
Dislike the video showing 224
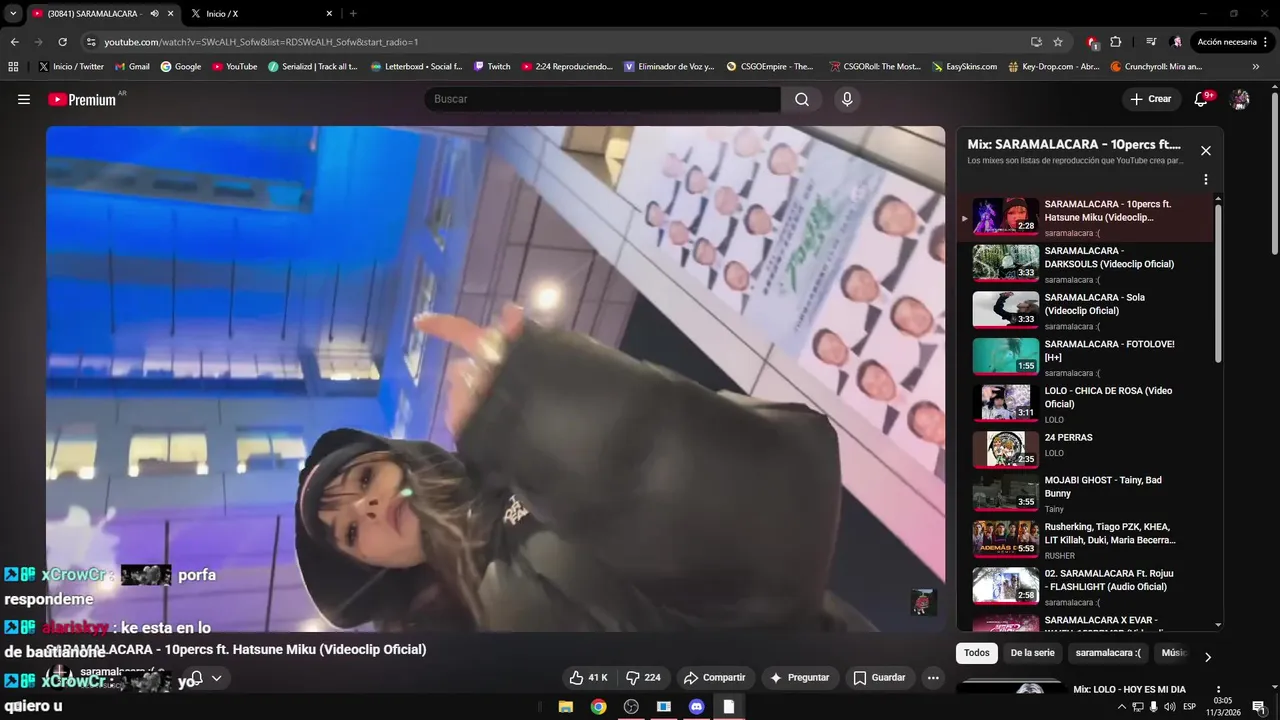pyautogui.click(x=643, y=677)
